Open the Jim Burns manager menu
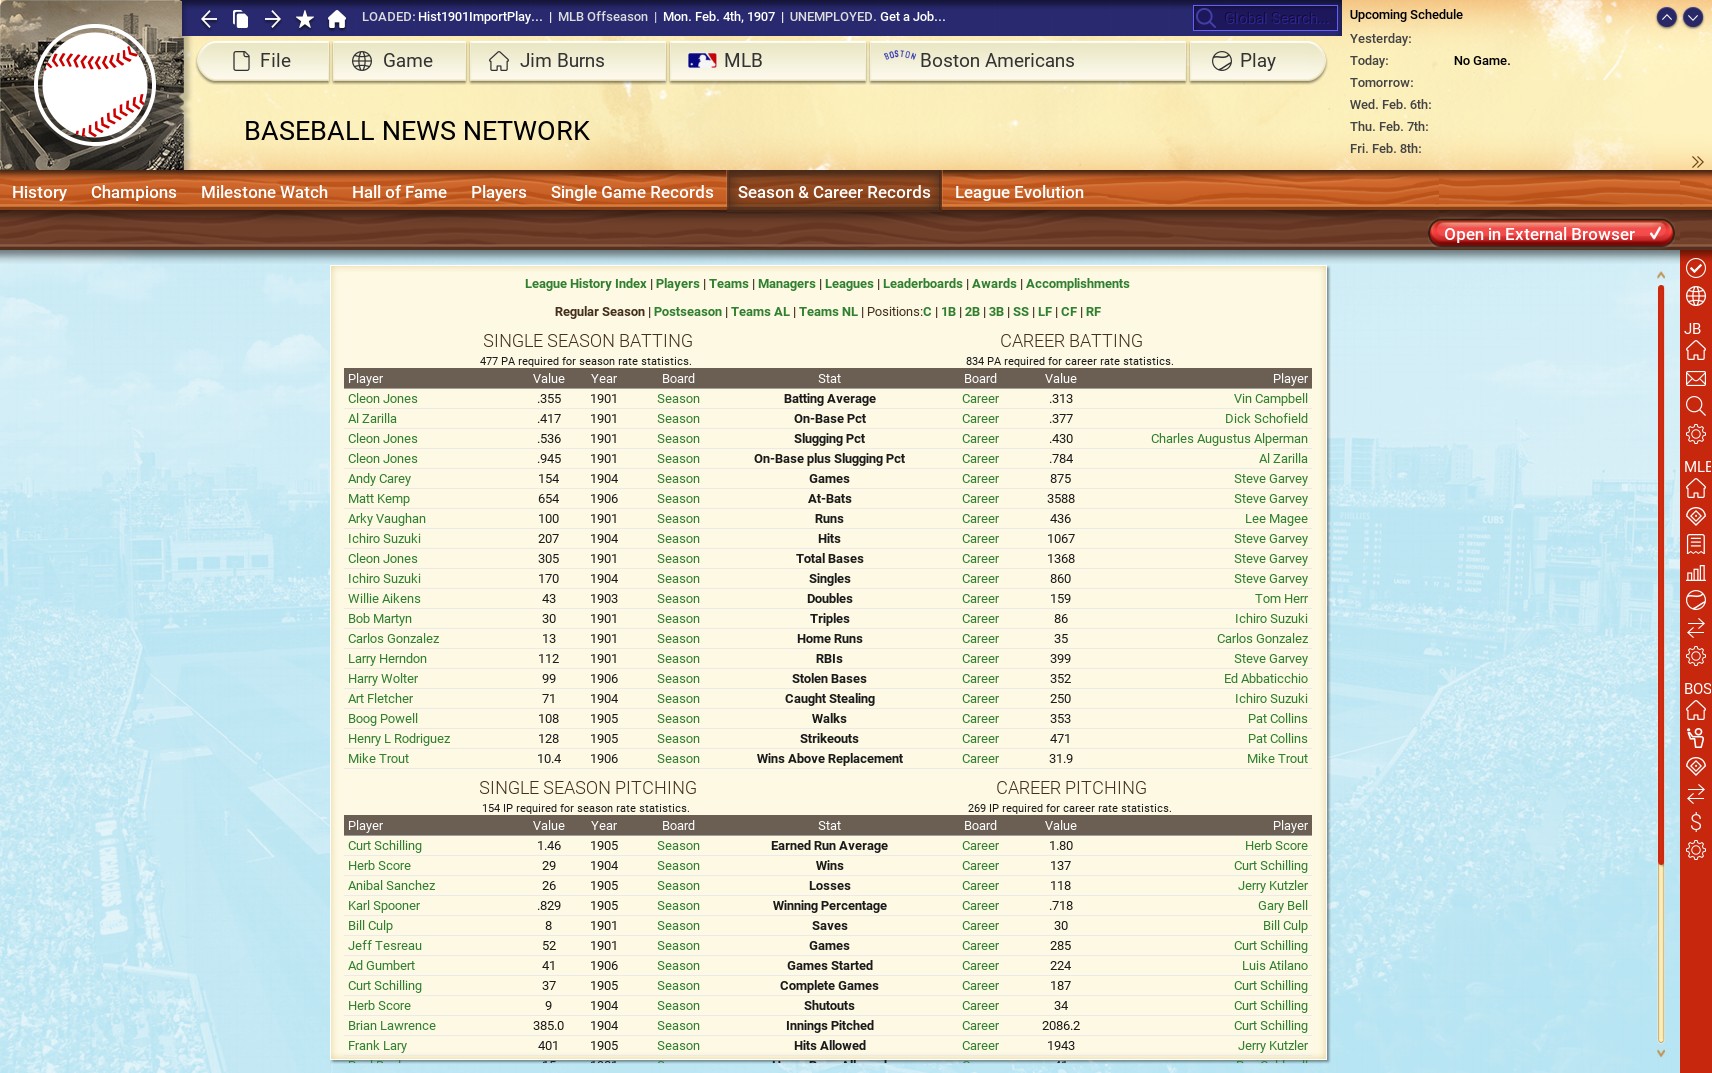 pos(568,61)
